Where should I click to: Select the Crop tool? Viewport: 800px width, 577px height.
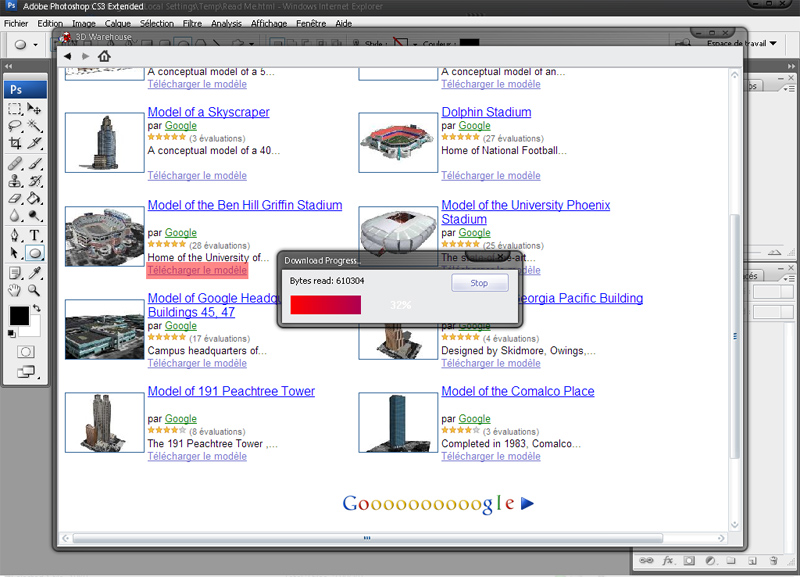[x=15, y=143]
